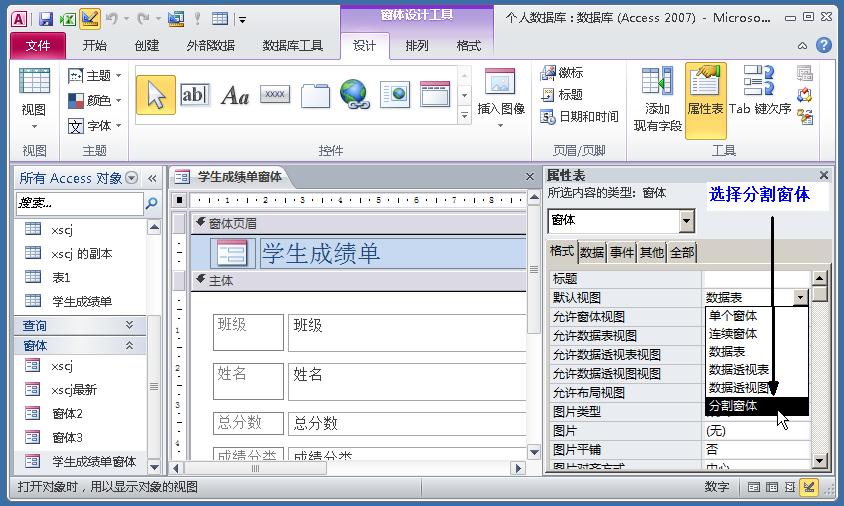This screenshot has height=506, width=844.
Task: Choose 单个窗体 single form option
Action: coord(756,315)
